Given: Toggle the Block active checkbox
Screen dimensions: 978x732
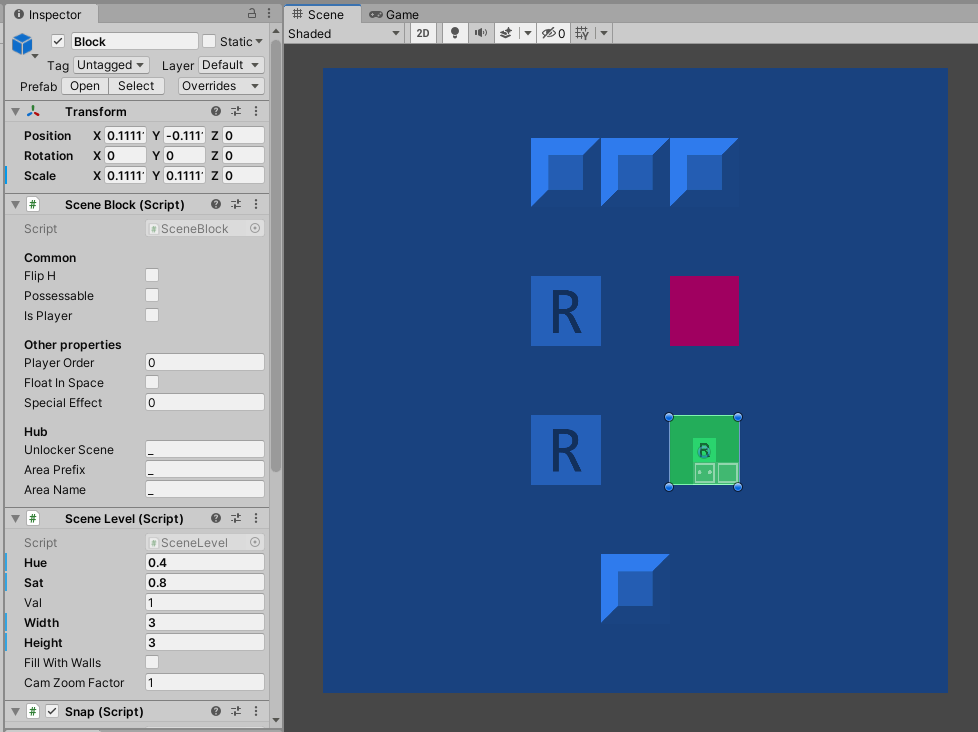Looking at the screenshot, I should click(x=58, y=41).
